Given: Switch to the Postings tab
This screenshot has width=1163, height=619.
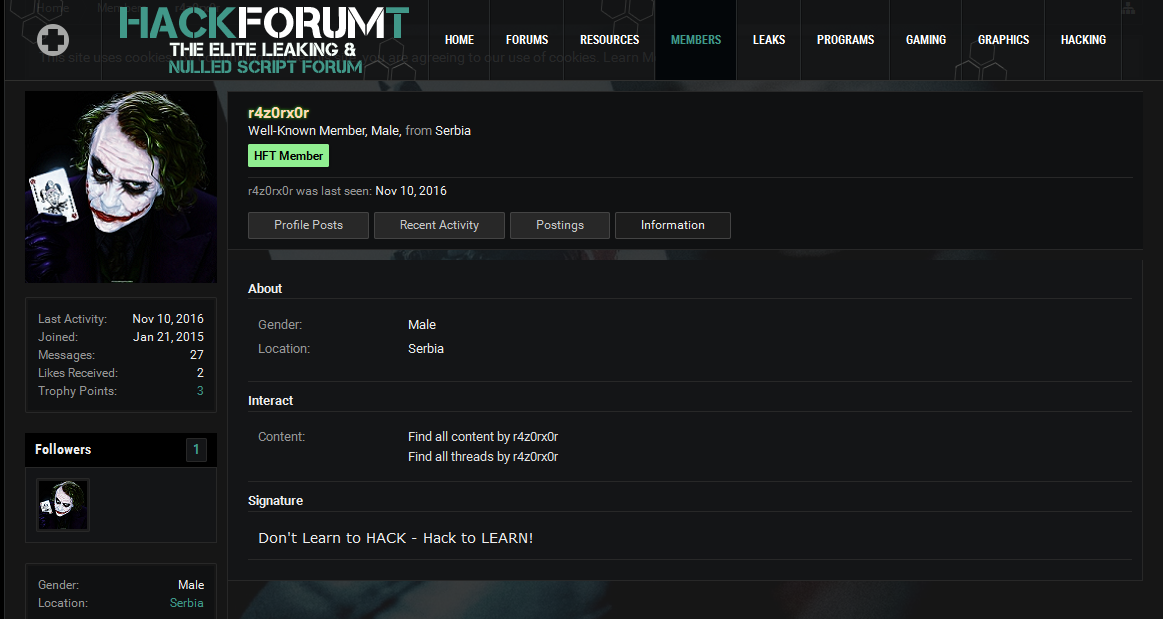Looking at the screenshot, I should pos(560,225).
